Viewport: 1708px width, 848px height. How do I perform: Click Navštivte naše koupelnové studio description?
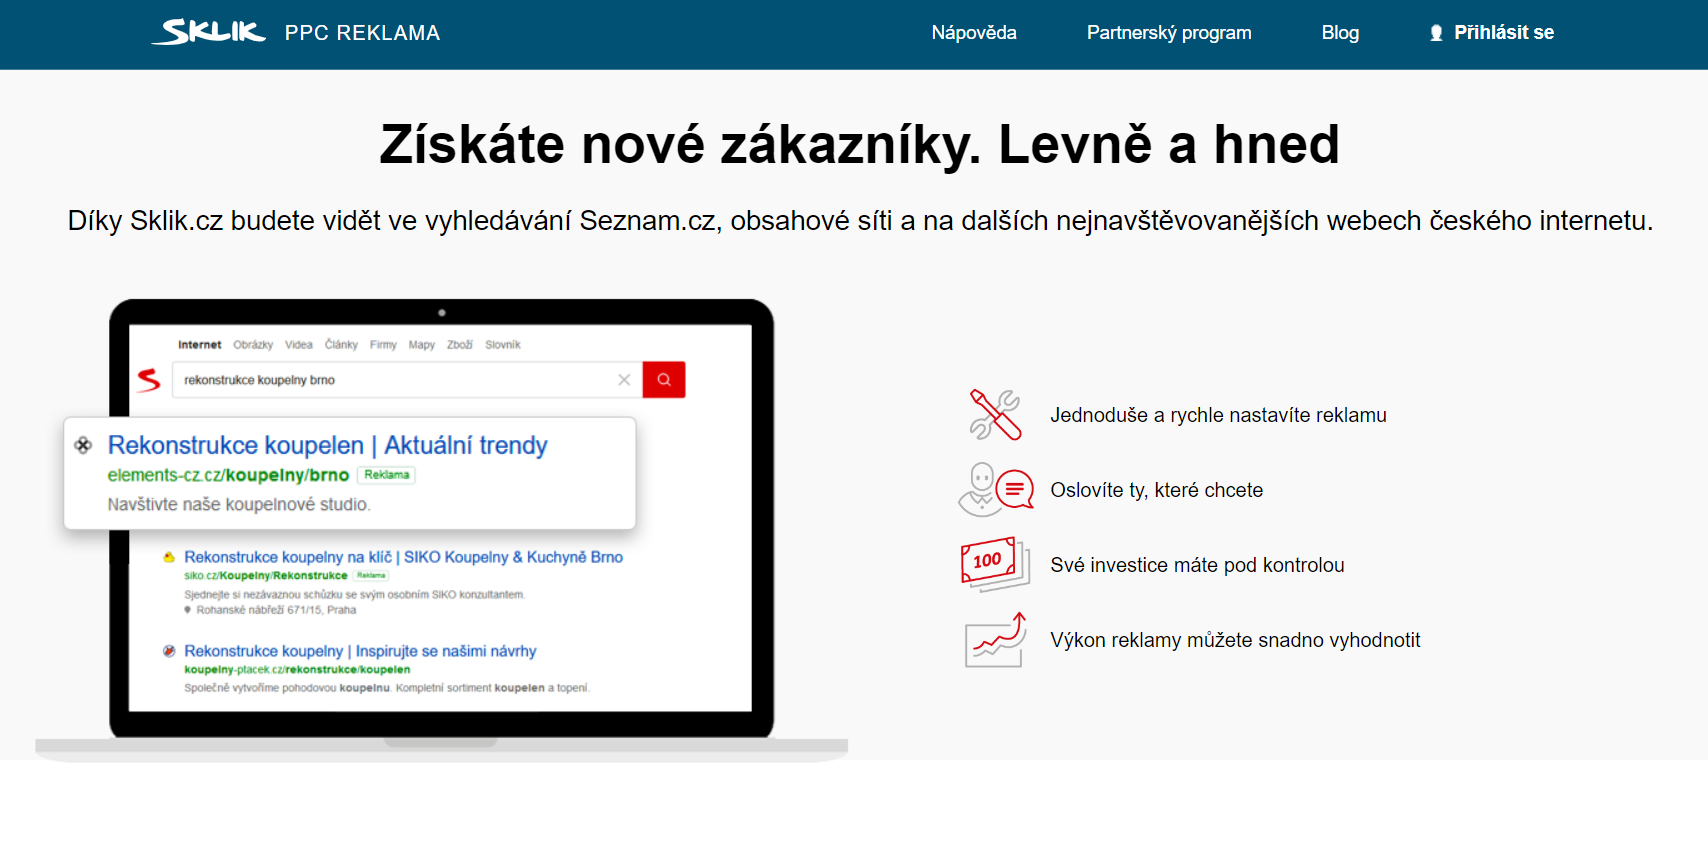[x=239, y=505]
